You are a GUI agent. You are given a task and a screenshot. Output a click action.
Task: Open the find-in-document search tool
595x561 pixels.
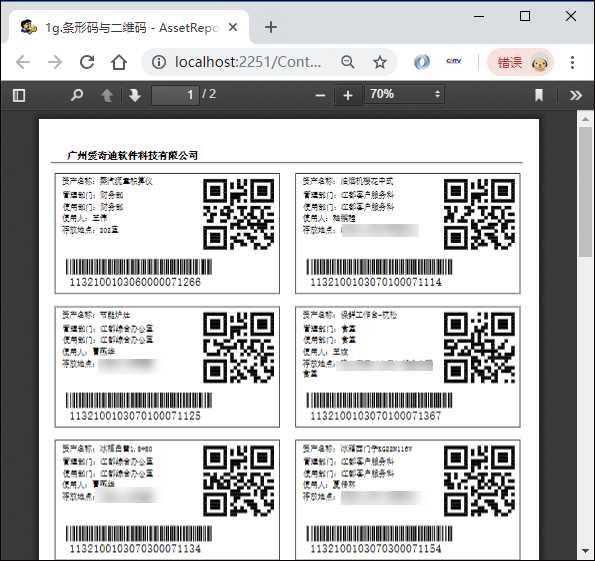[x=77, y=95]
